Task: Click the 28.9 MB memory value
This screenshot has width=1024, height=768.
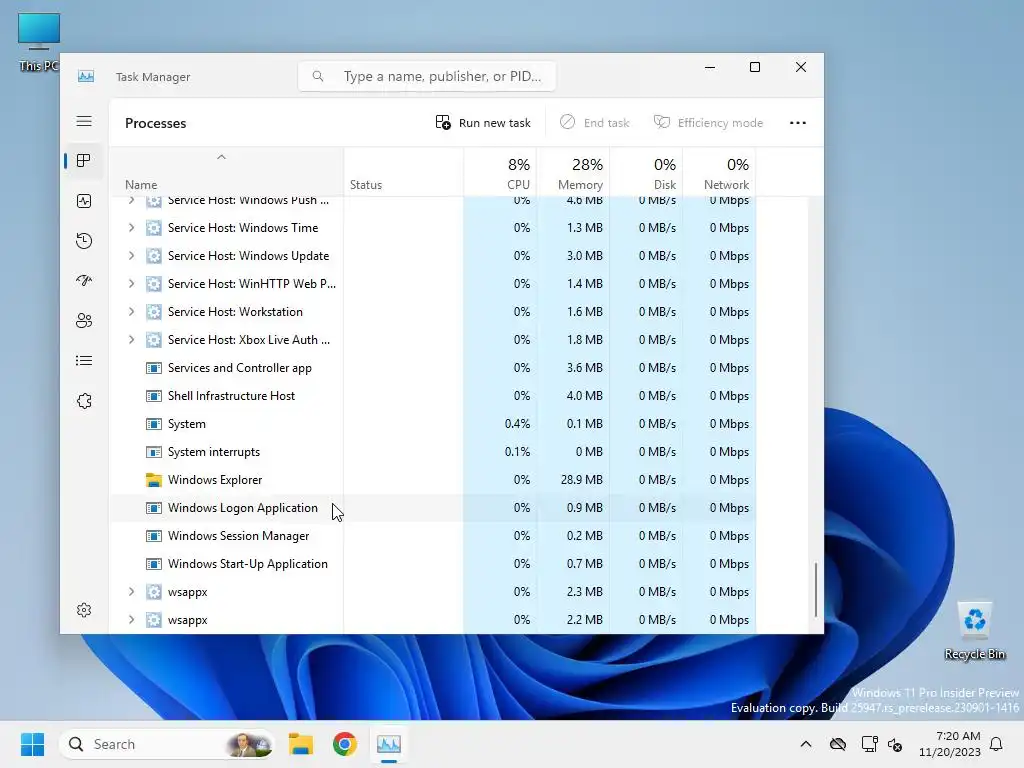Action: click(581, 480)
